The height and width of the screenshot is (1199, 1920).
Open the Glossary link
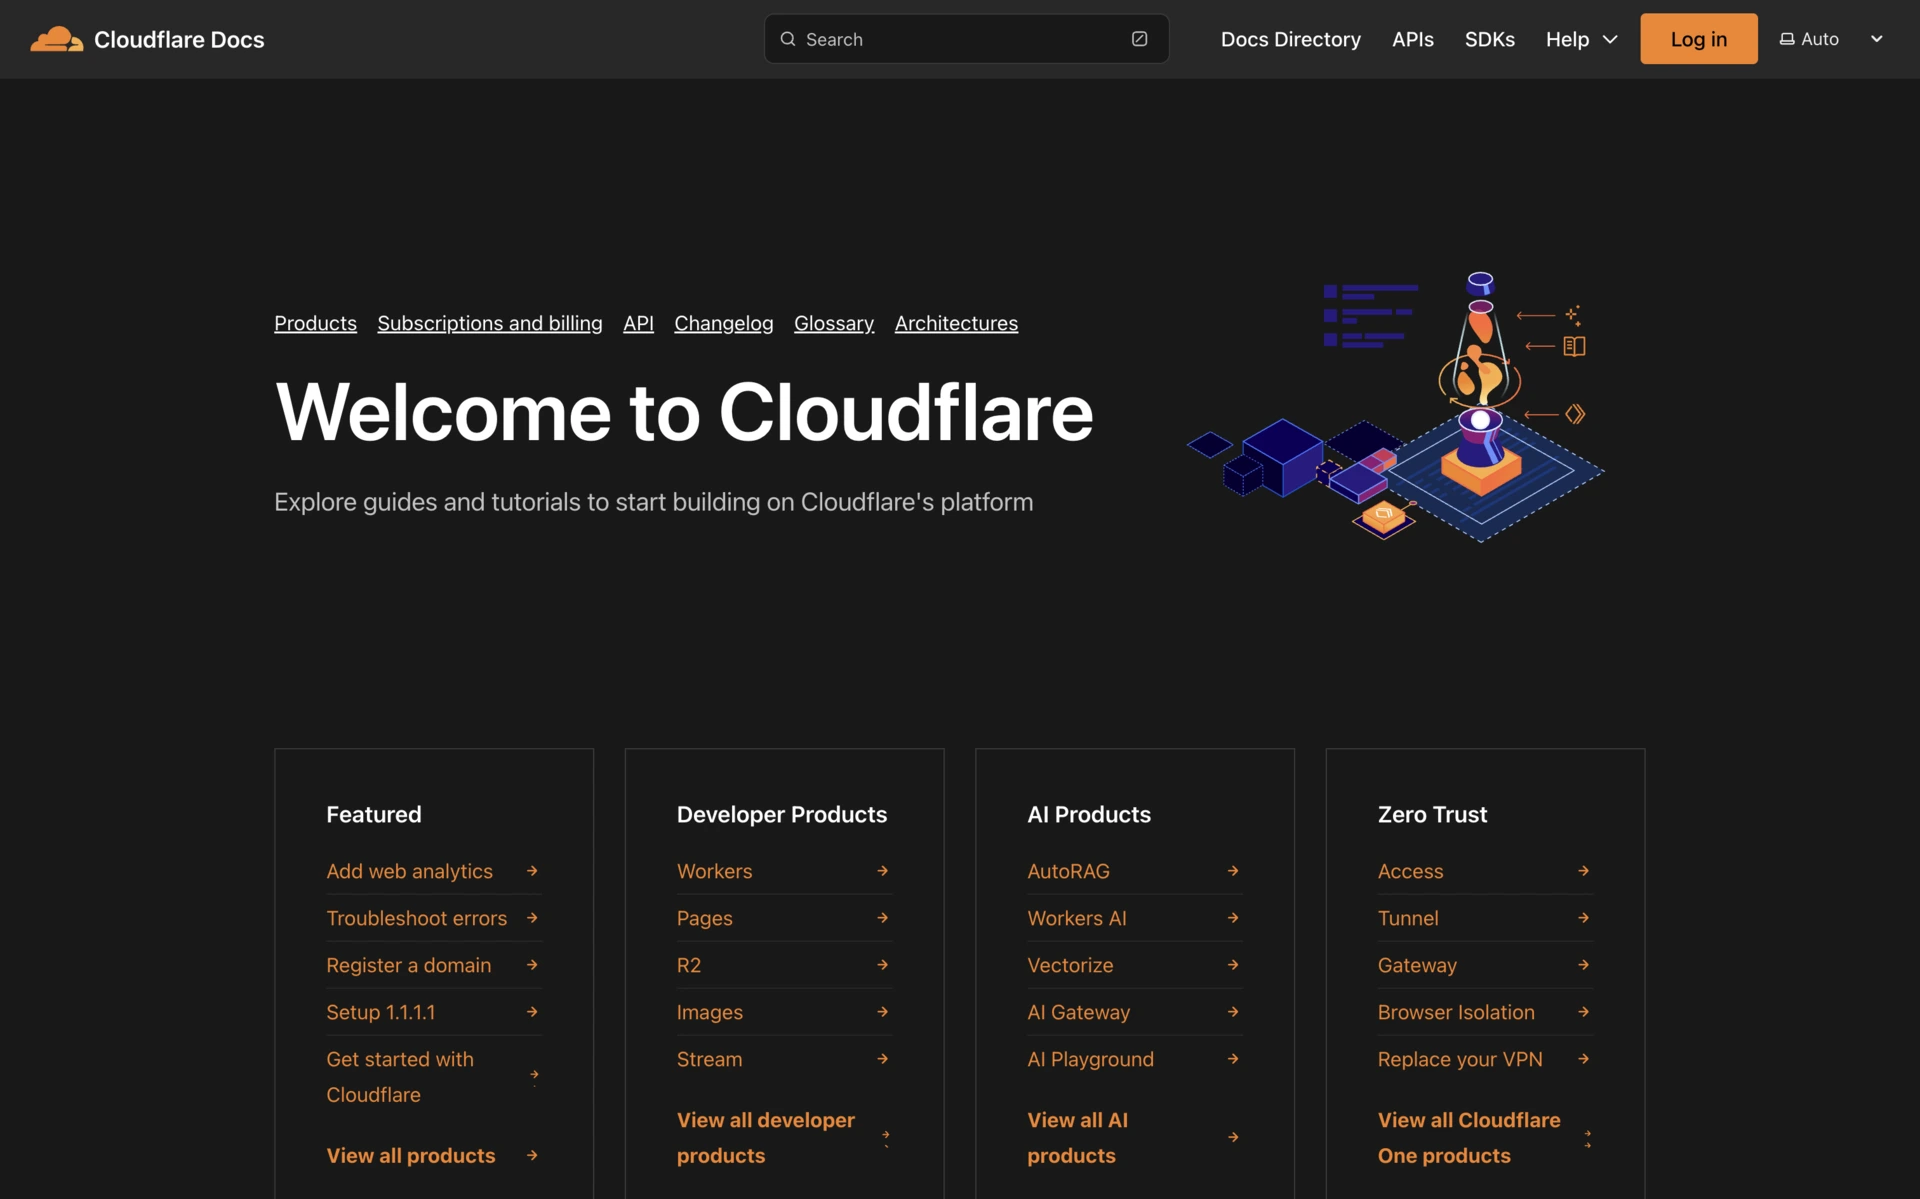[x=834, y=323]
